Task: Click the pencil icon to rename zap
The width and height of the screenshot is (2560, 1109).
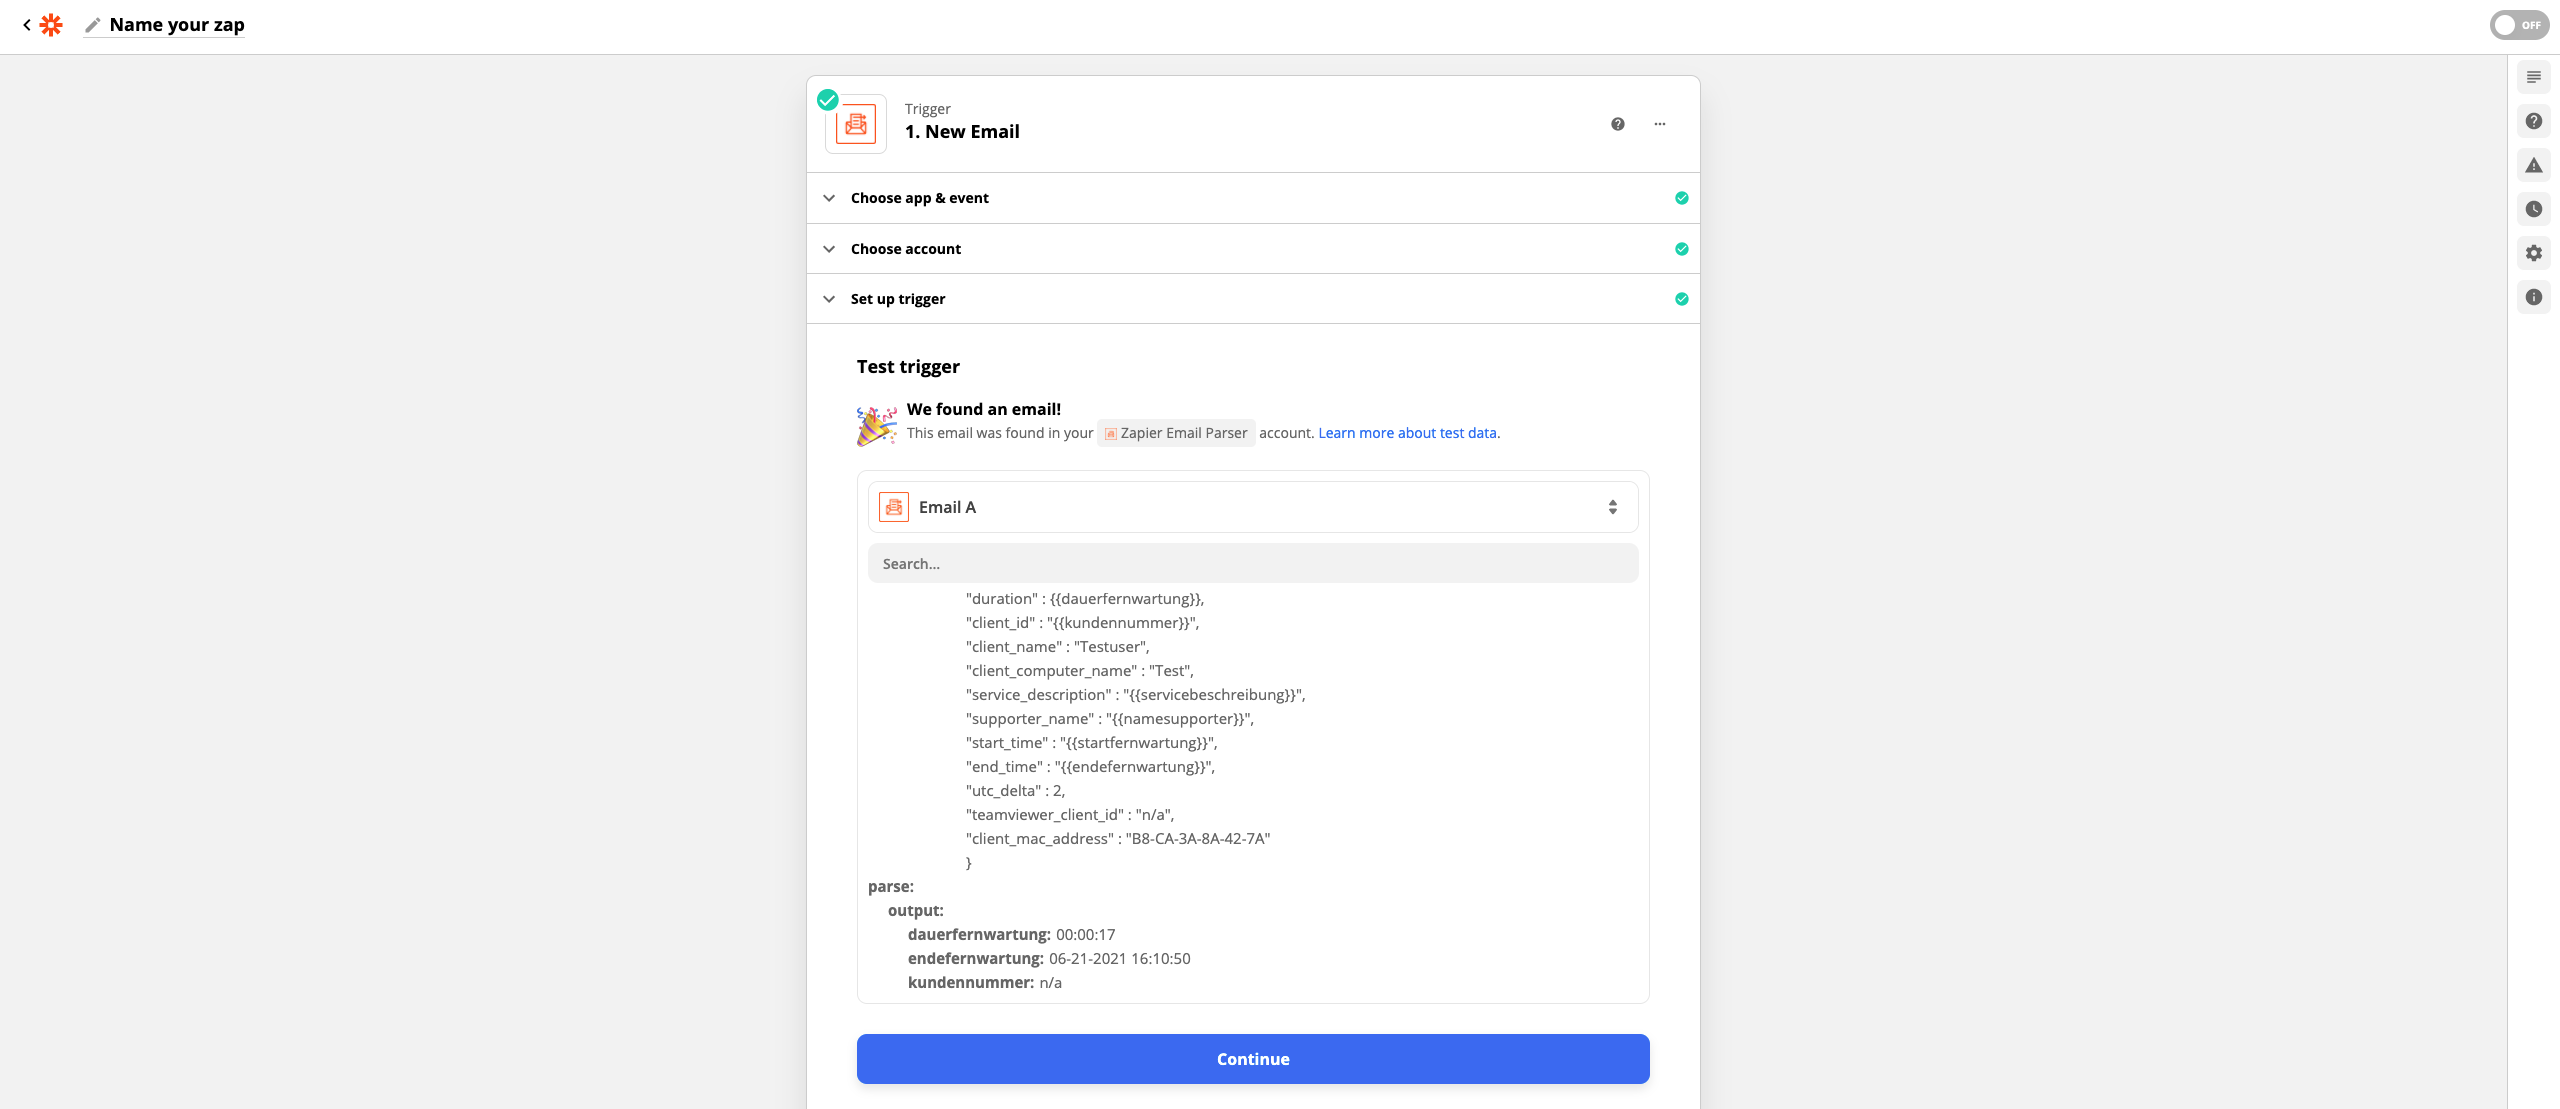Action: pyautogui.click(x=93, y=25)
